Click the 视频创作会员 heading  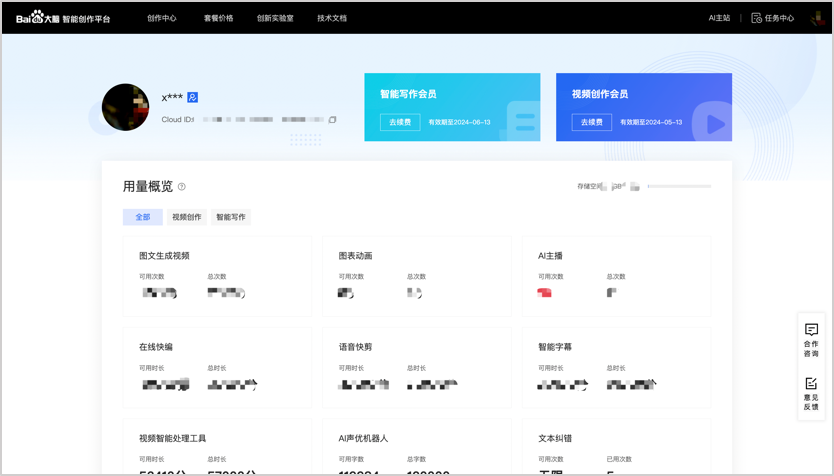pyautogui.click(x=599, y=94)
